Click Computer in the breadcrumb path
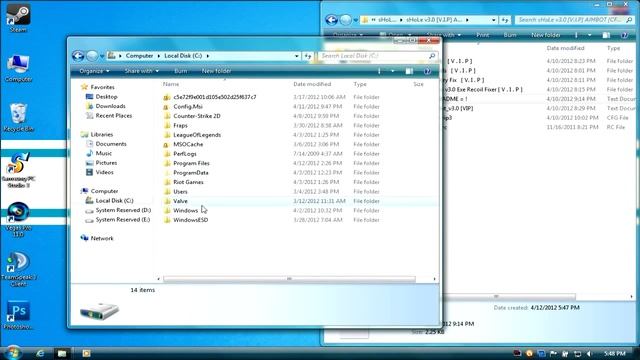 coord(139,56)
